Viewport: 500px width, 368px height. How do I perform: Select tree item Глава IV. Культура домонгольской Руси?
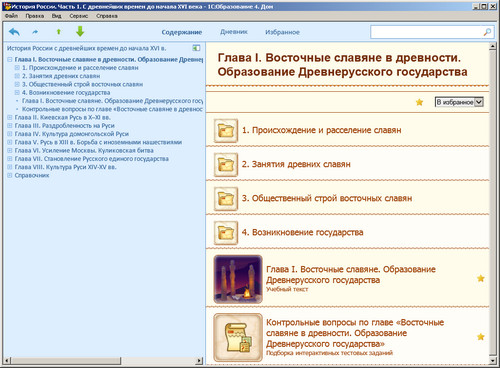72,134
